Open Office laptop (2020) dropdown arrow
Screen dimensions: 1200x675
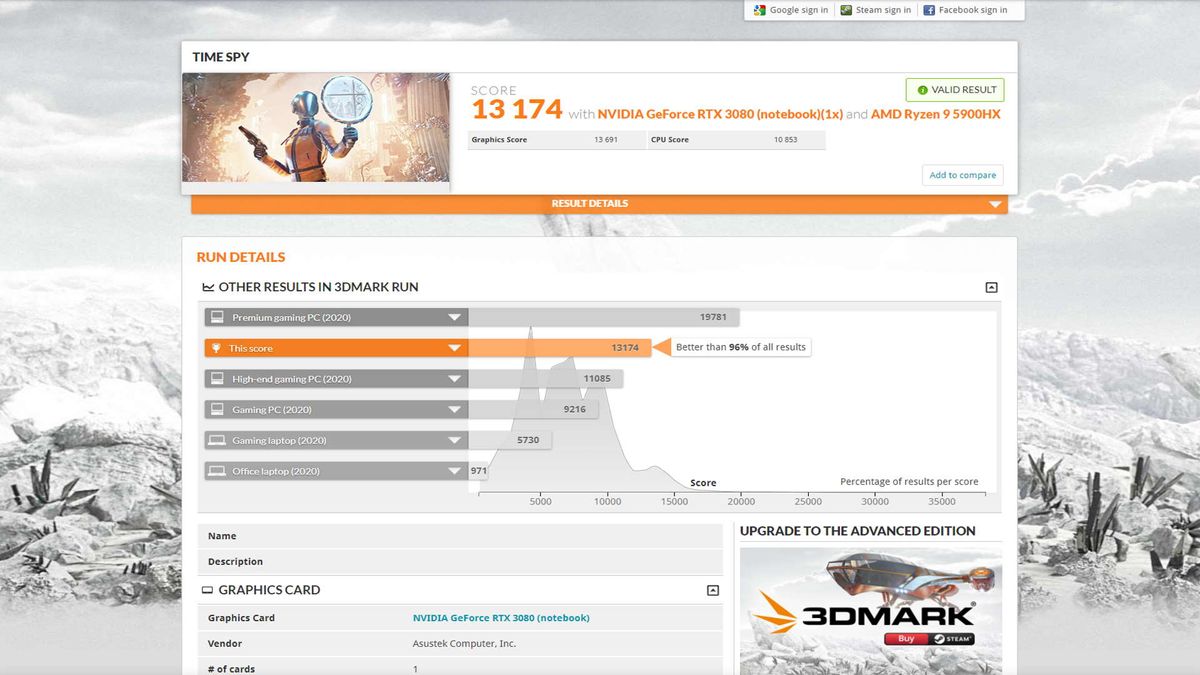pos(455,471)
